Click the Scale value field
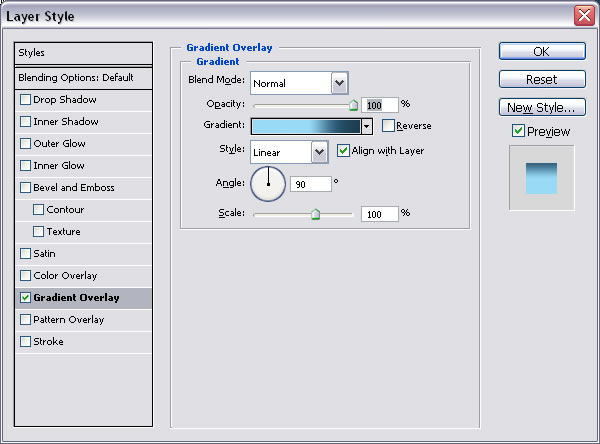This screenshot has width=600, height=444. point(380,214)
